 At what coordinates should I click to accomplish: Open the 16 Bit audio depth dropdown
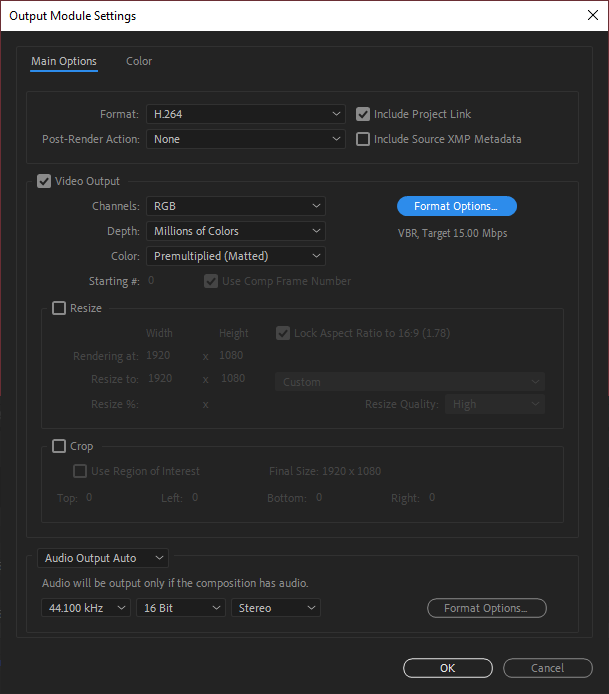point(180,608)
